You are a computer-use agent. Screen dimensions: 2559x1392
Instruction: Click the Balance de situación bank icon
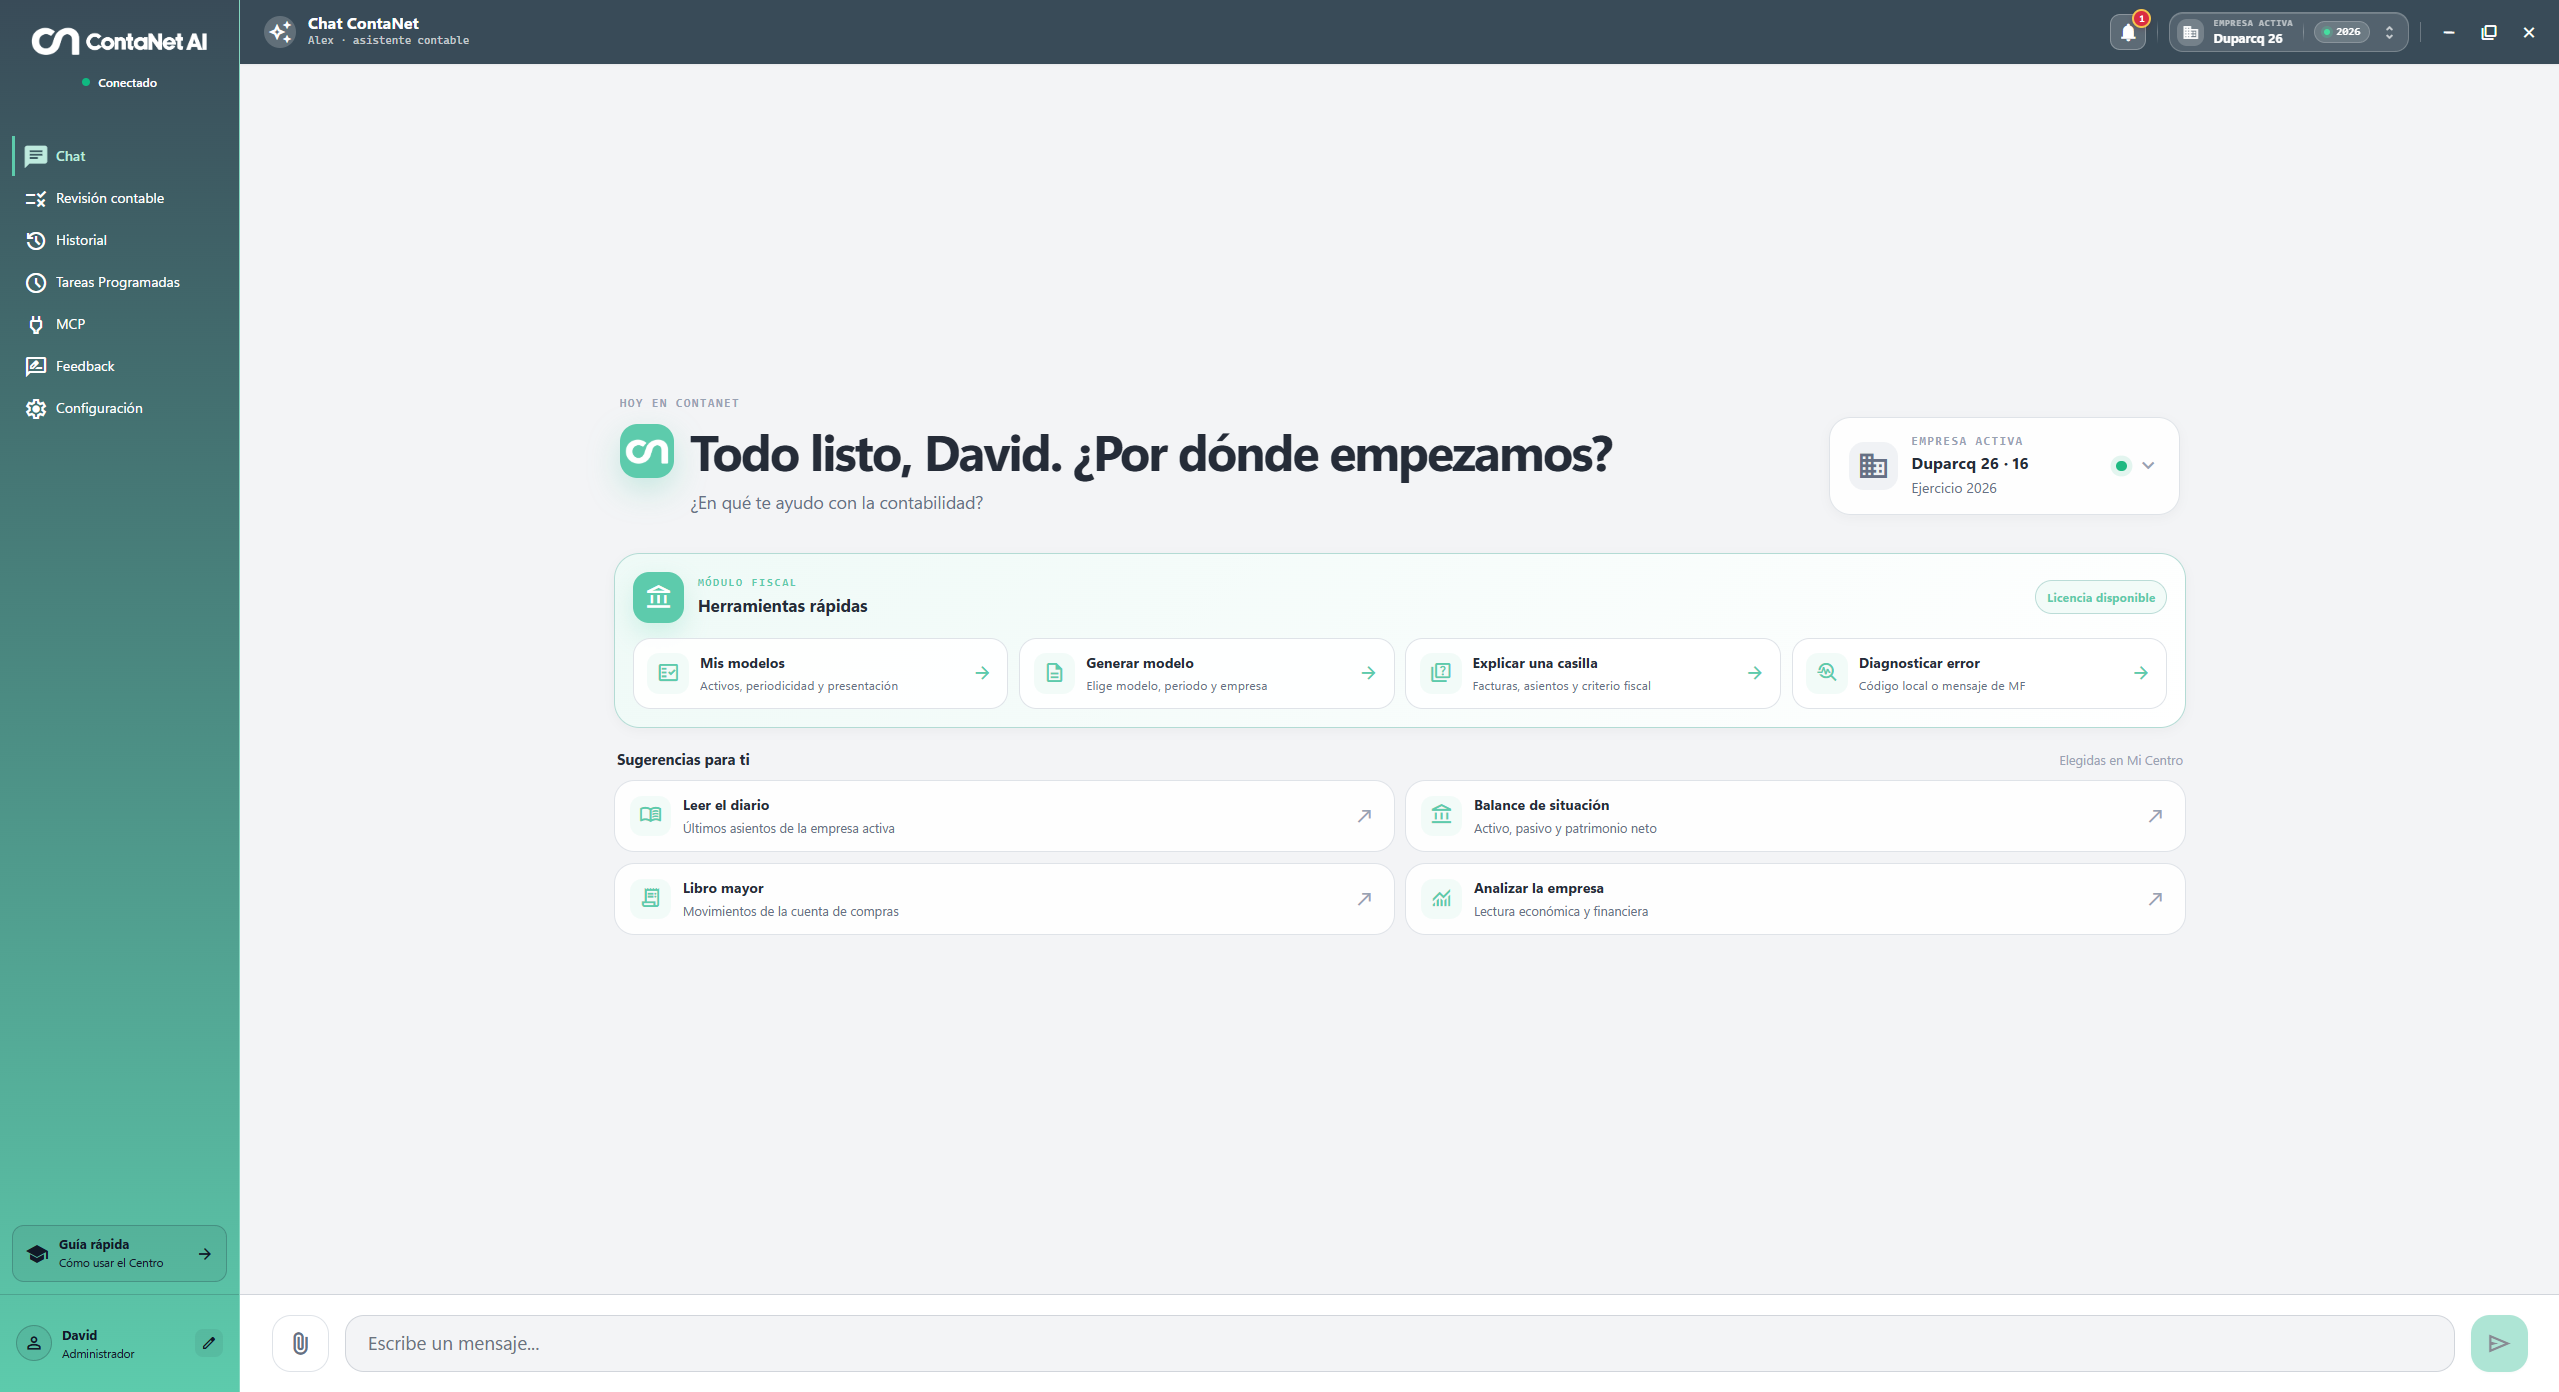tap(1441, 815)
